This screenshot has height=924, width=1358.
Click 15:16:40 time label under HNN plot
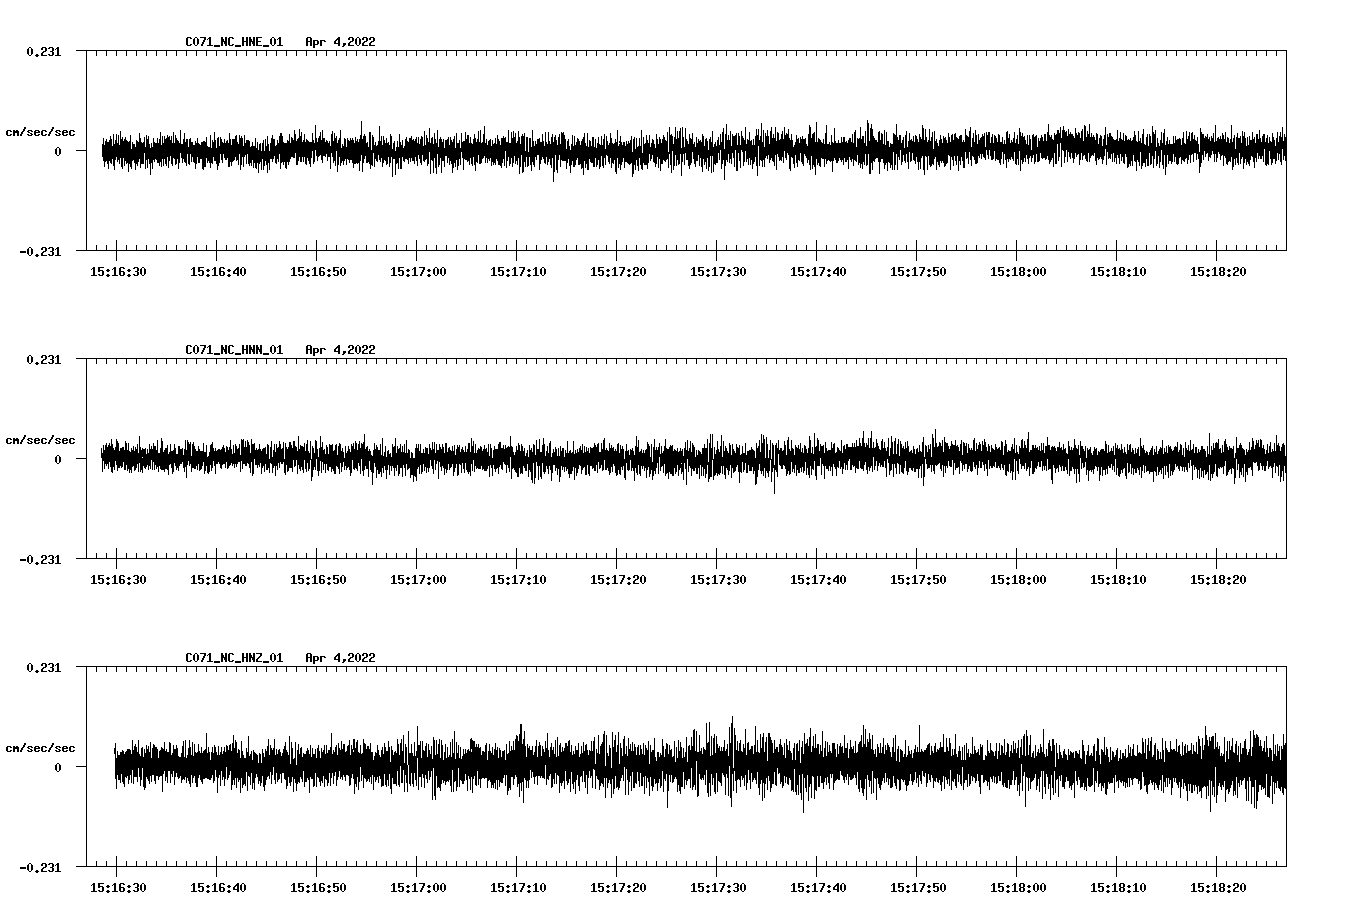pos(218,580)
